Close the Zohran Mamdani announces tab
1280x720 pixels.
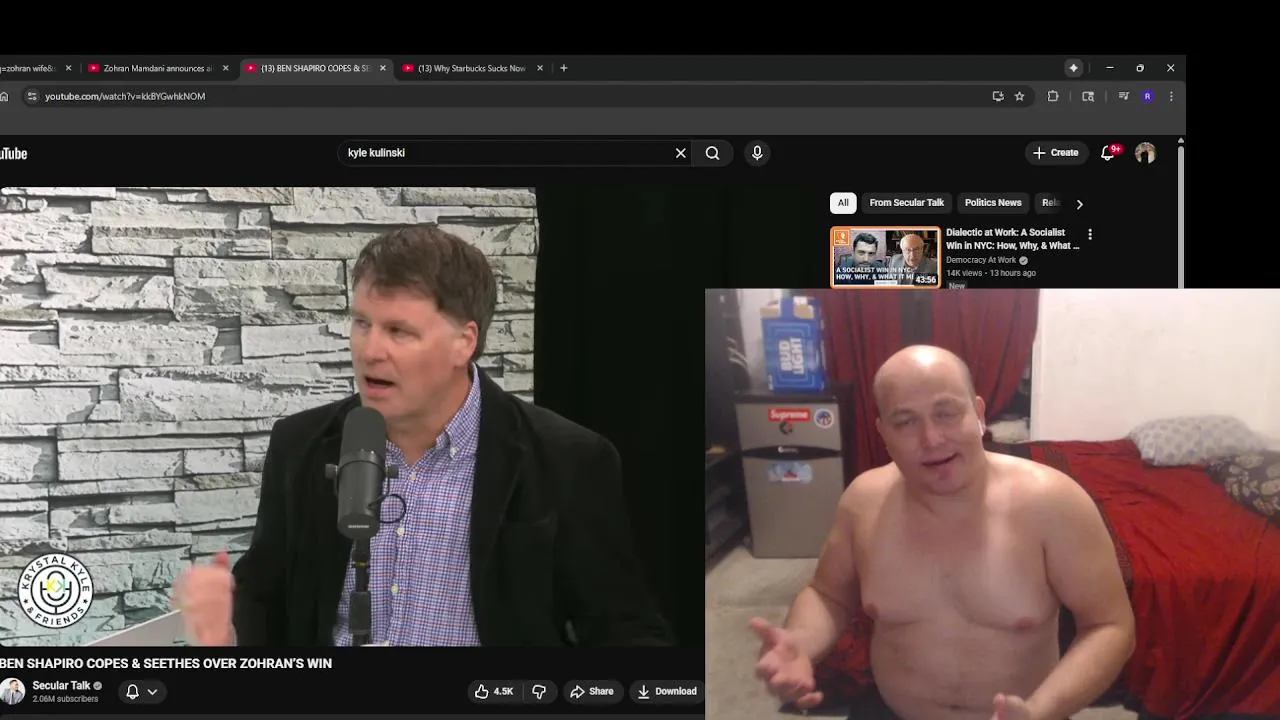(x=225, y=68)
